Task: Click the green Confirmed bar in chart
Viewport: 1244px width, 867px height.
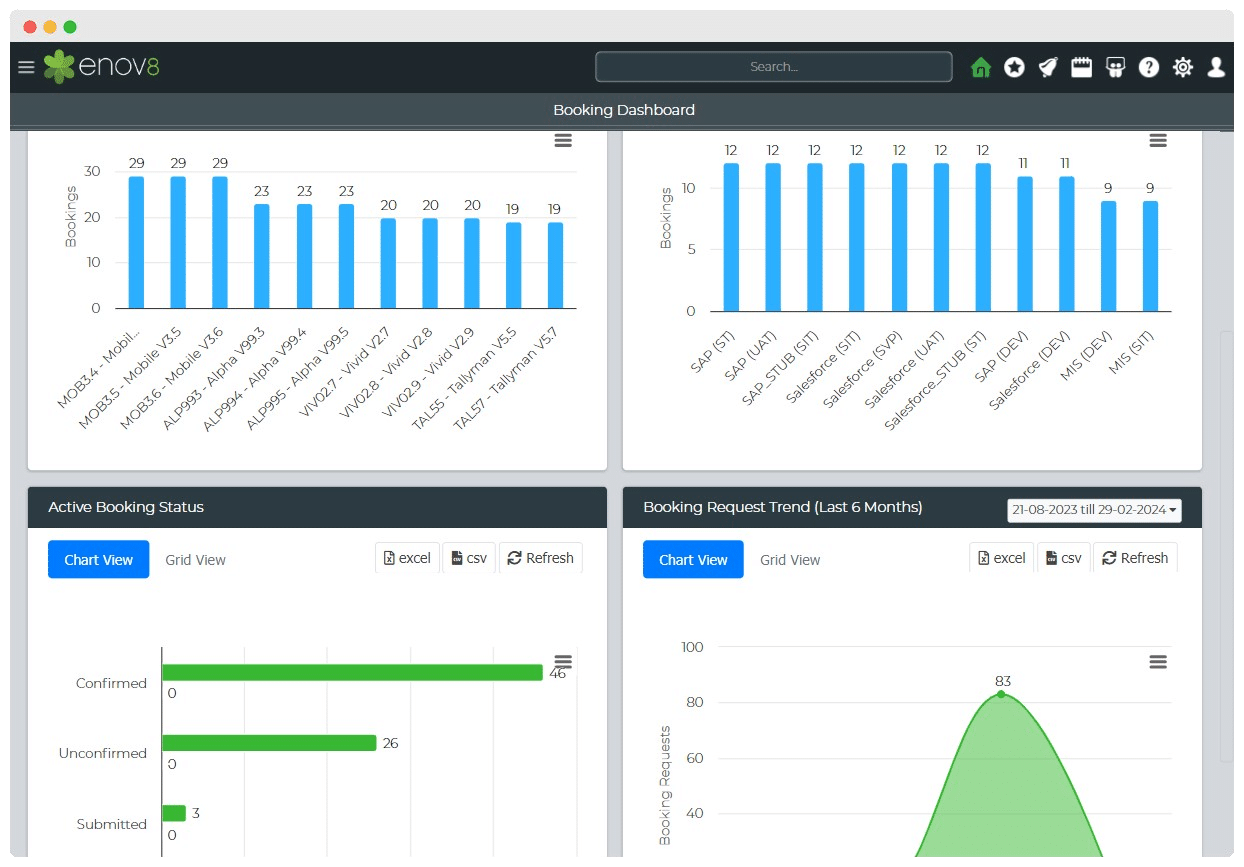Action: tap(352, 673)
